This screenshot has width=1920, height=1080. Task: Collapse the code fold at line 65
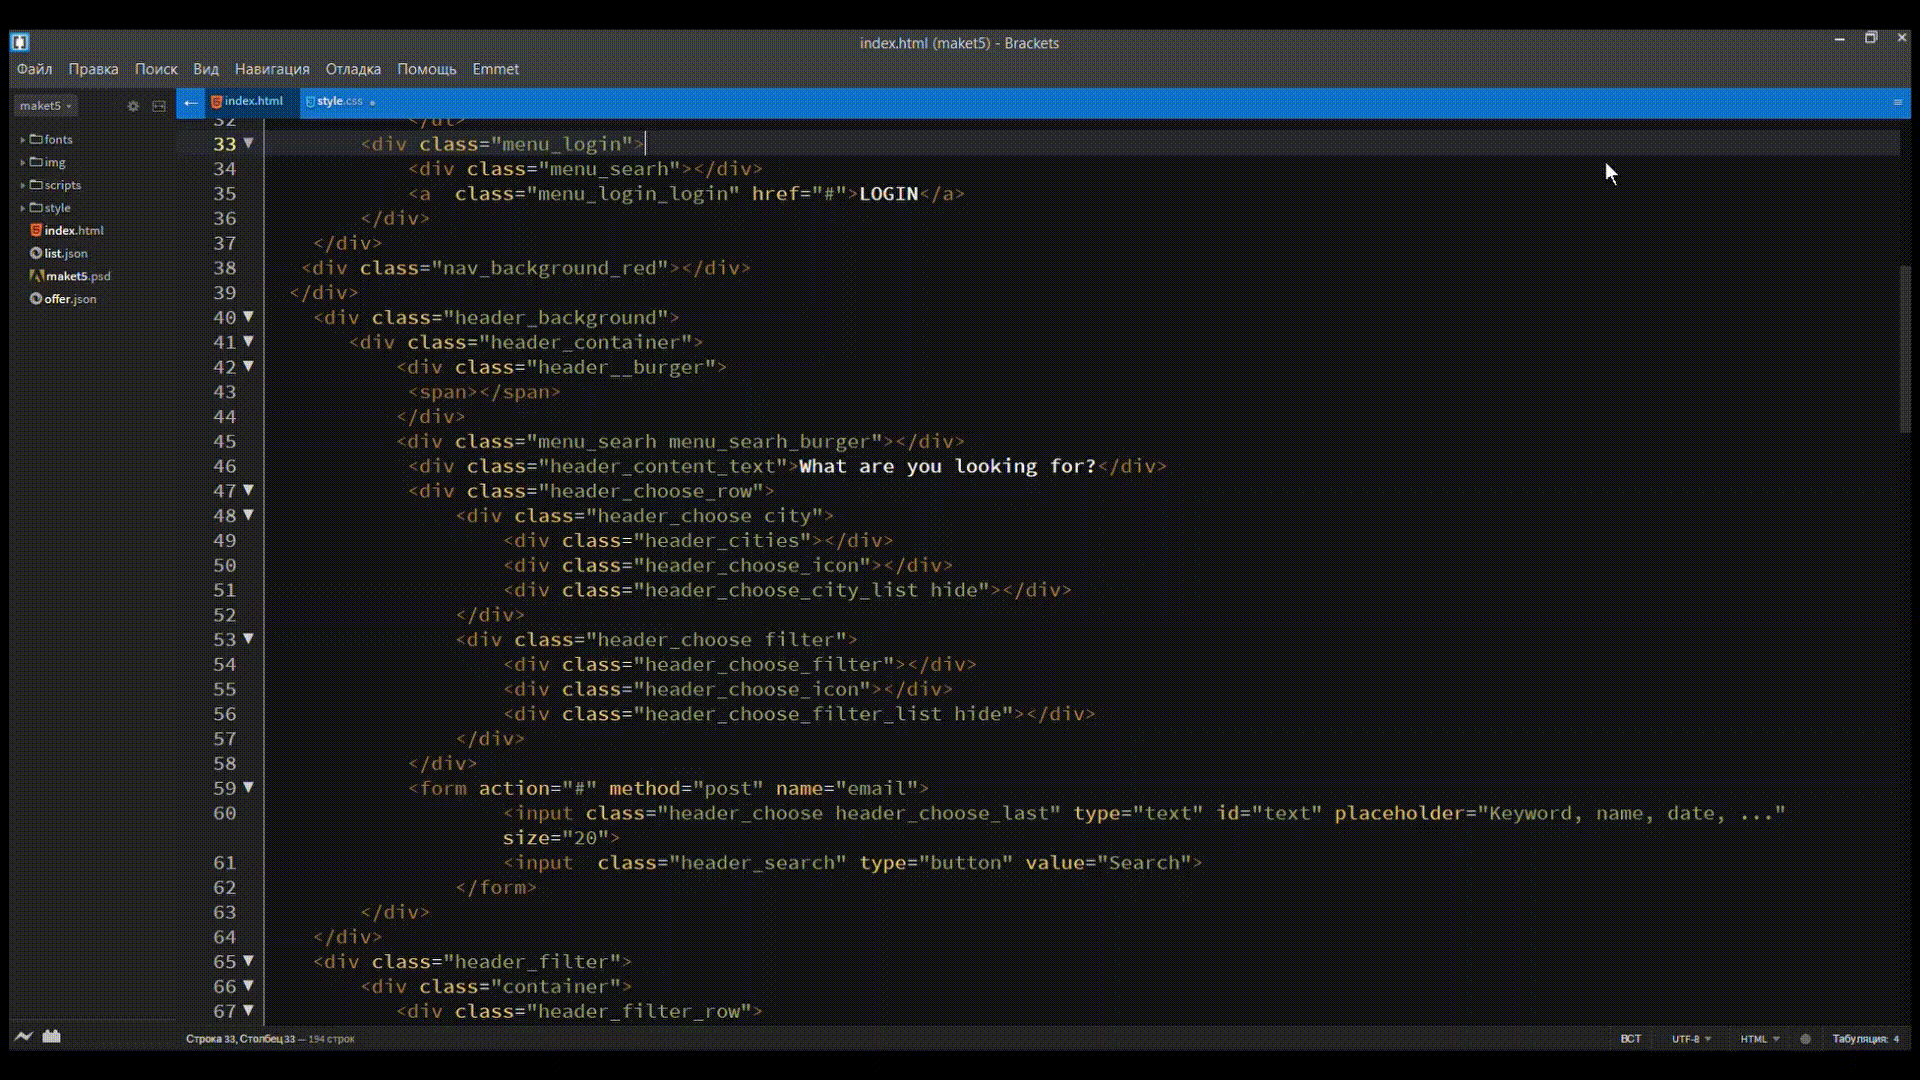point(249,961)
